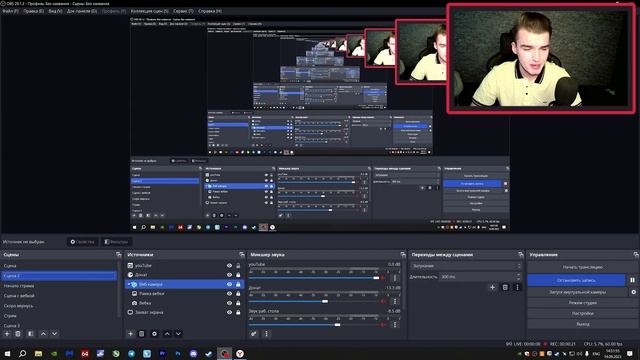
Task: Toggle lock on Донат source
Action: [x=238, y=275]
